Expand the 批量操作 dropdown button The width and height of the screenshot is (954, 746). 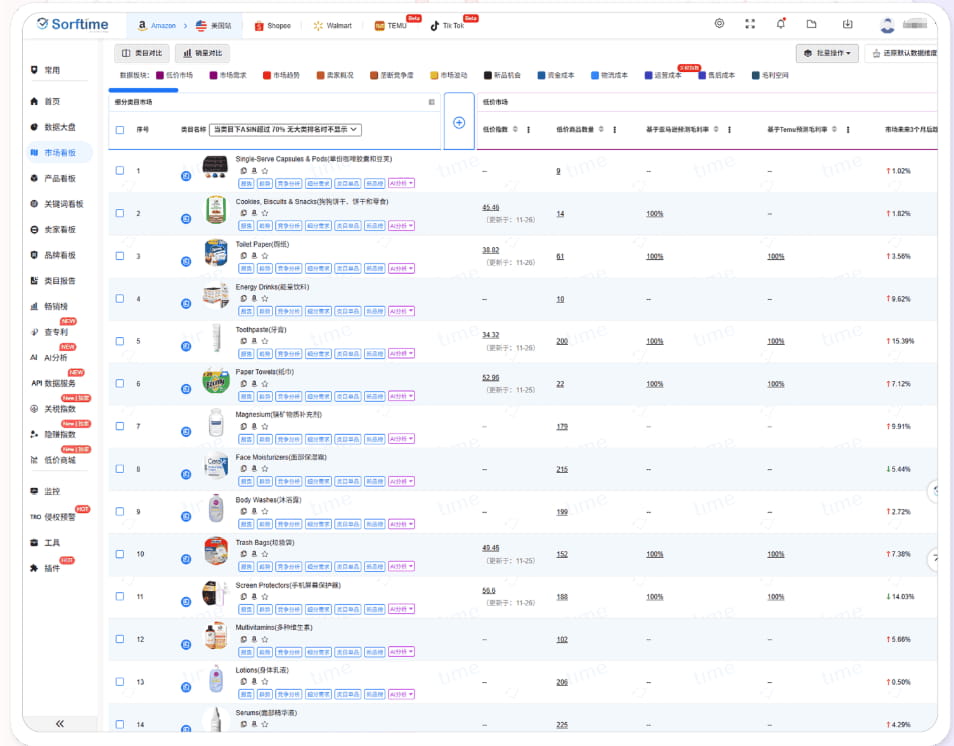pyautogui.click(x=827, y=53)
